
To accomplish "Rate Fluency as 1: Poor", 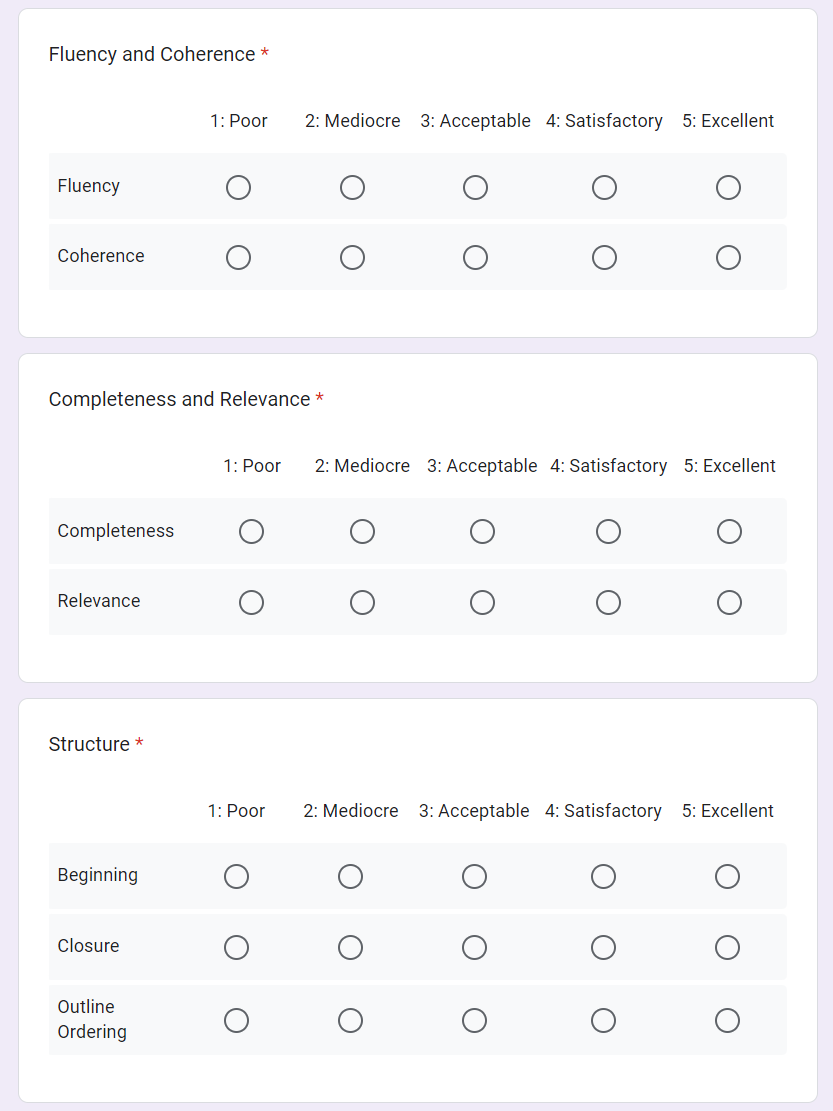I will coord(238,188).
